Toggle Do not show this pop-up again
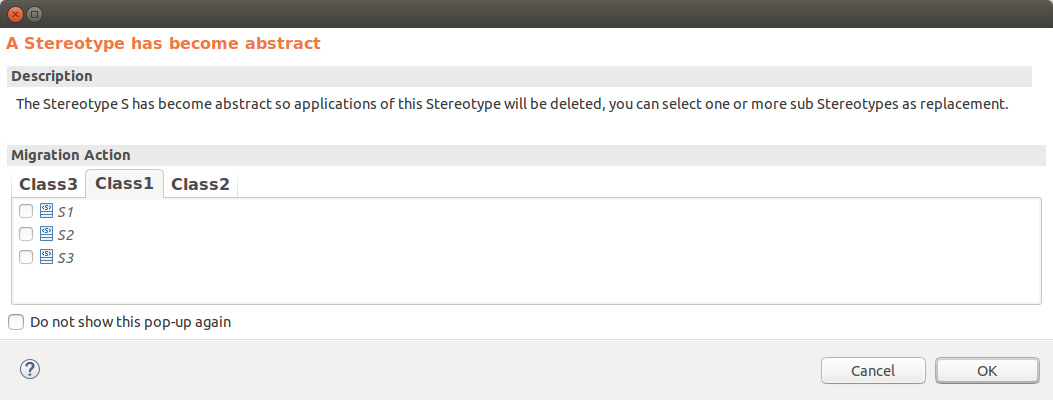This screenshot has height=400, width=1053. pyautogui.click(x=15, y=322)
